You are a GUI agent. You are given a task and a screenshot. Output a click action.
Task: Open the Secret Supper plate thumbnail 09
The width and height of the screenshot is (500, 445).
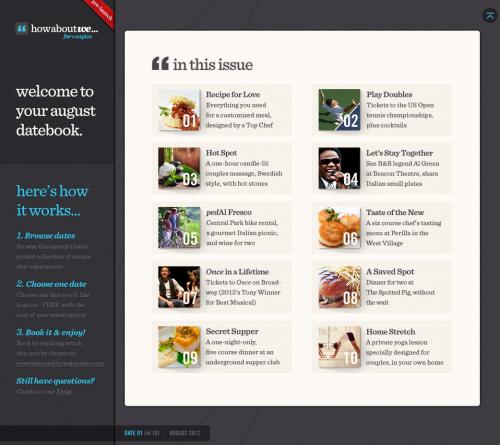click(x=179, y=347)
